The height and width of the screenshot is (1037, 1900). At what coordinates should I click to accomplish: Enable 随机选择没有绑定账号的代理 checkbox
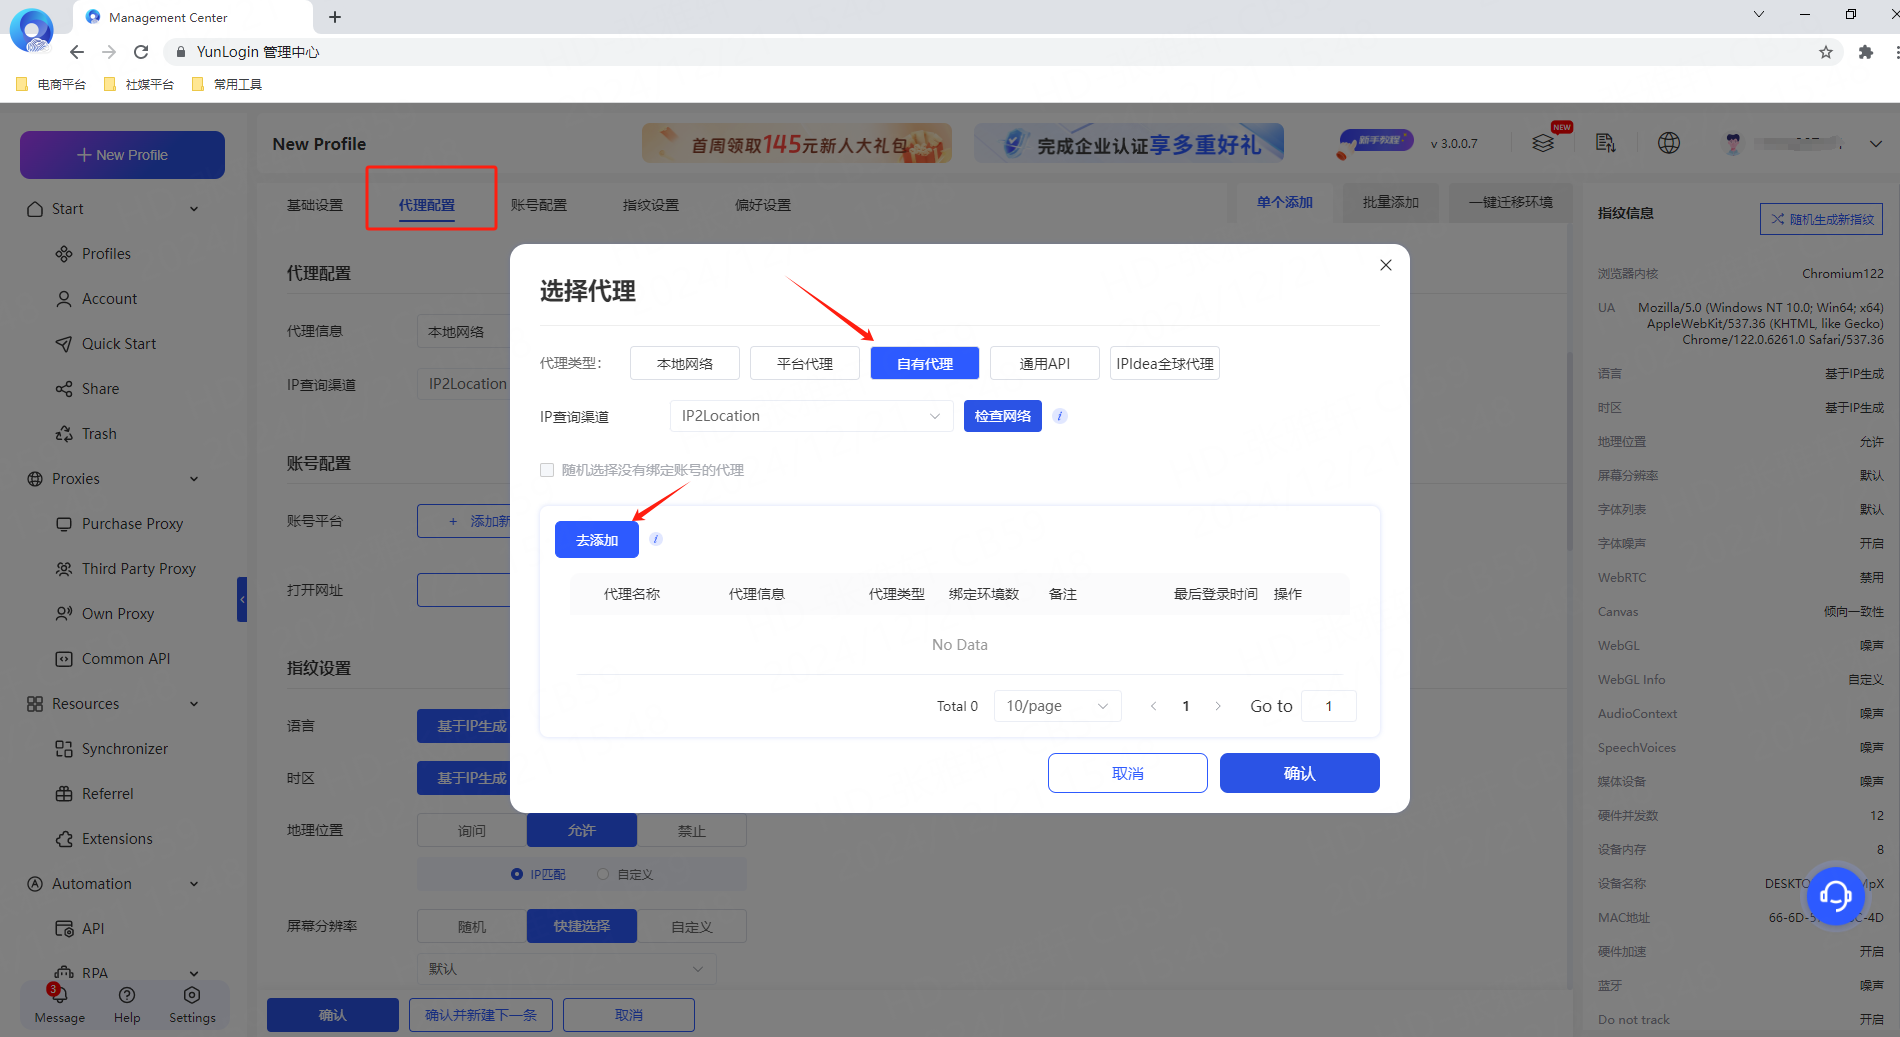pos(547,470)
